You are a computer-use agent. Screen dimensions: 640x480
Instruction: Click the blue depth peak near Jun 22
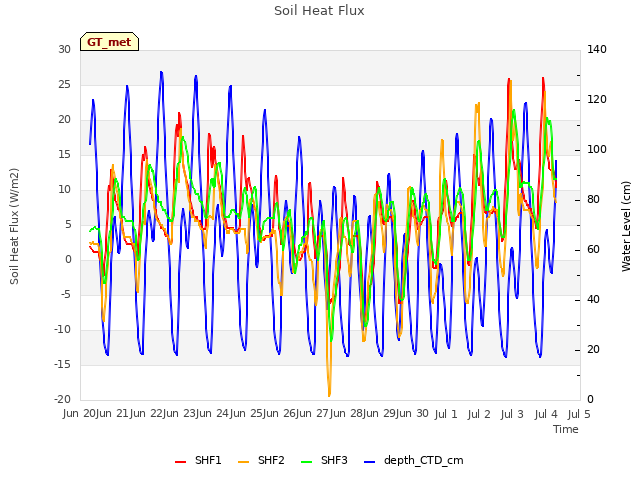161,73
